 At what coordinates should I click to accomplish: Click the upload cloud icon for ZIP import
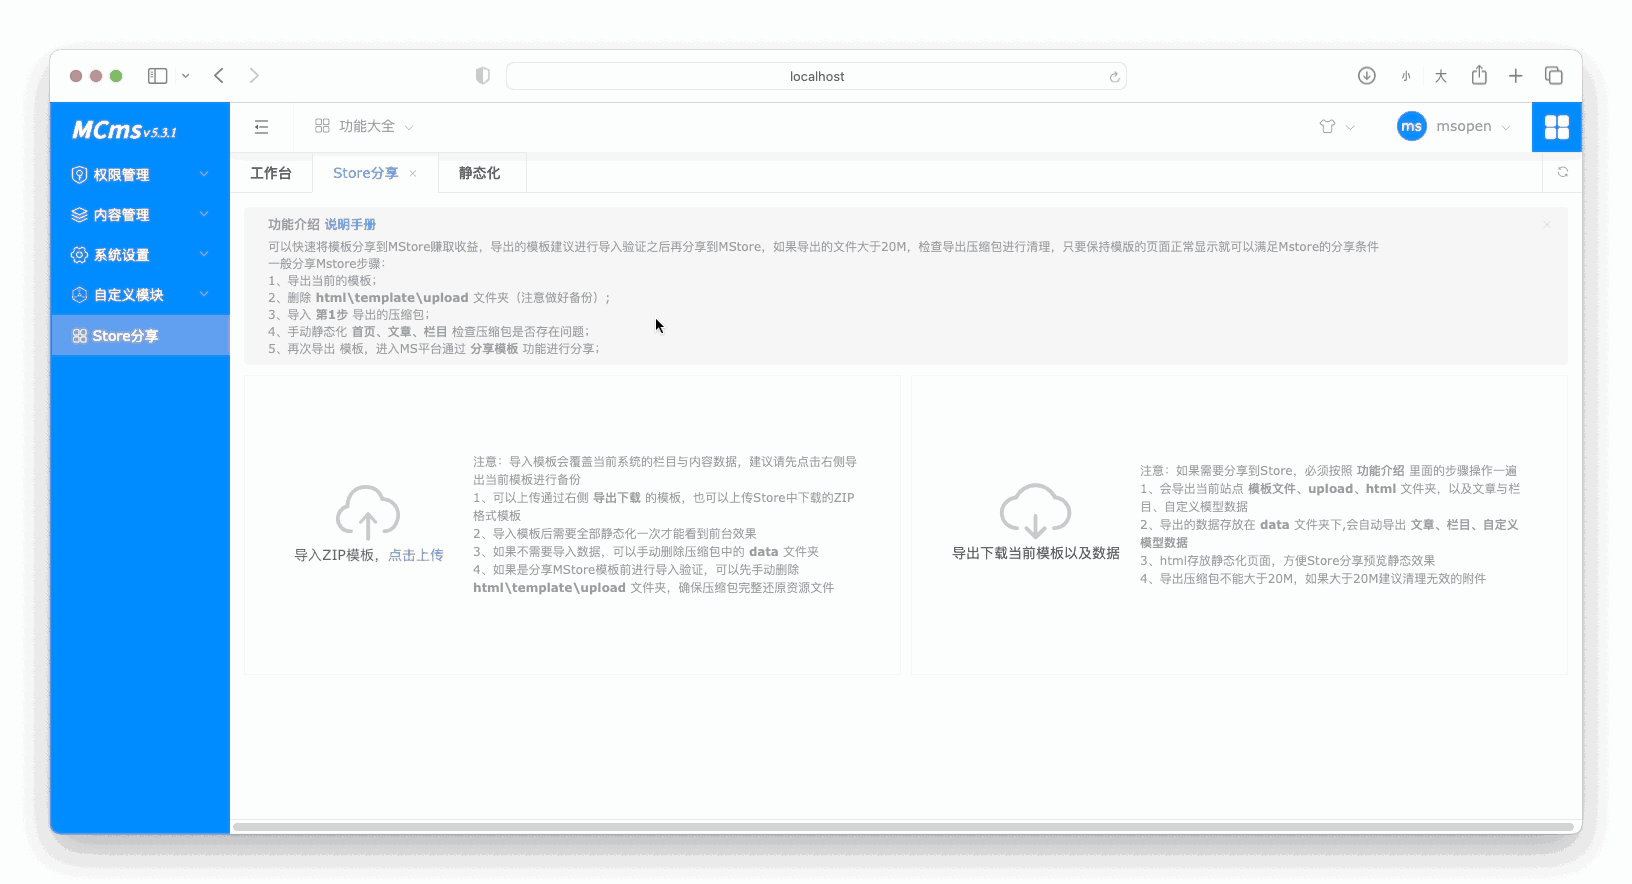pyautogui.click(x=367, y=512)
